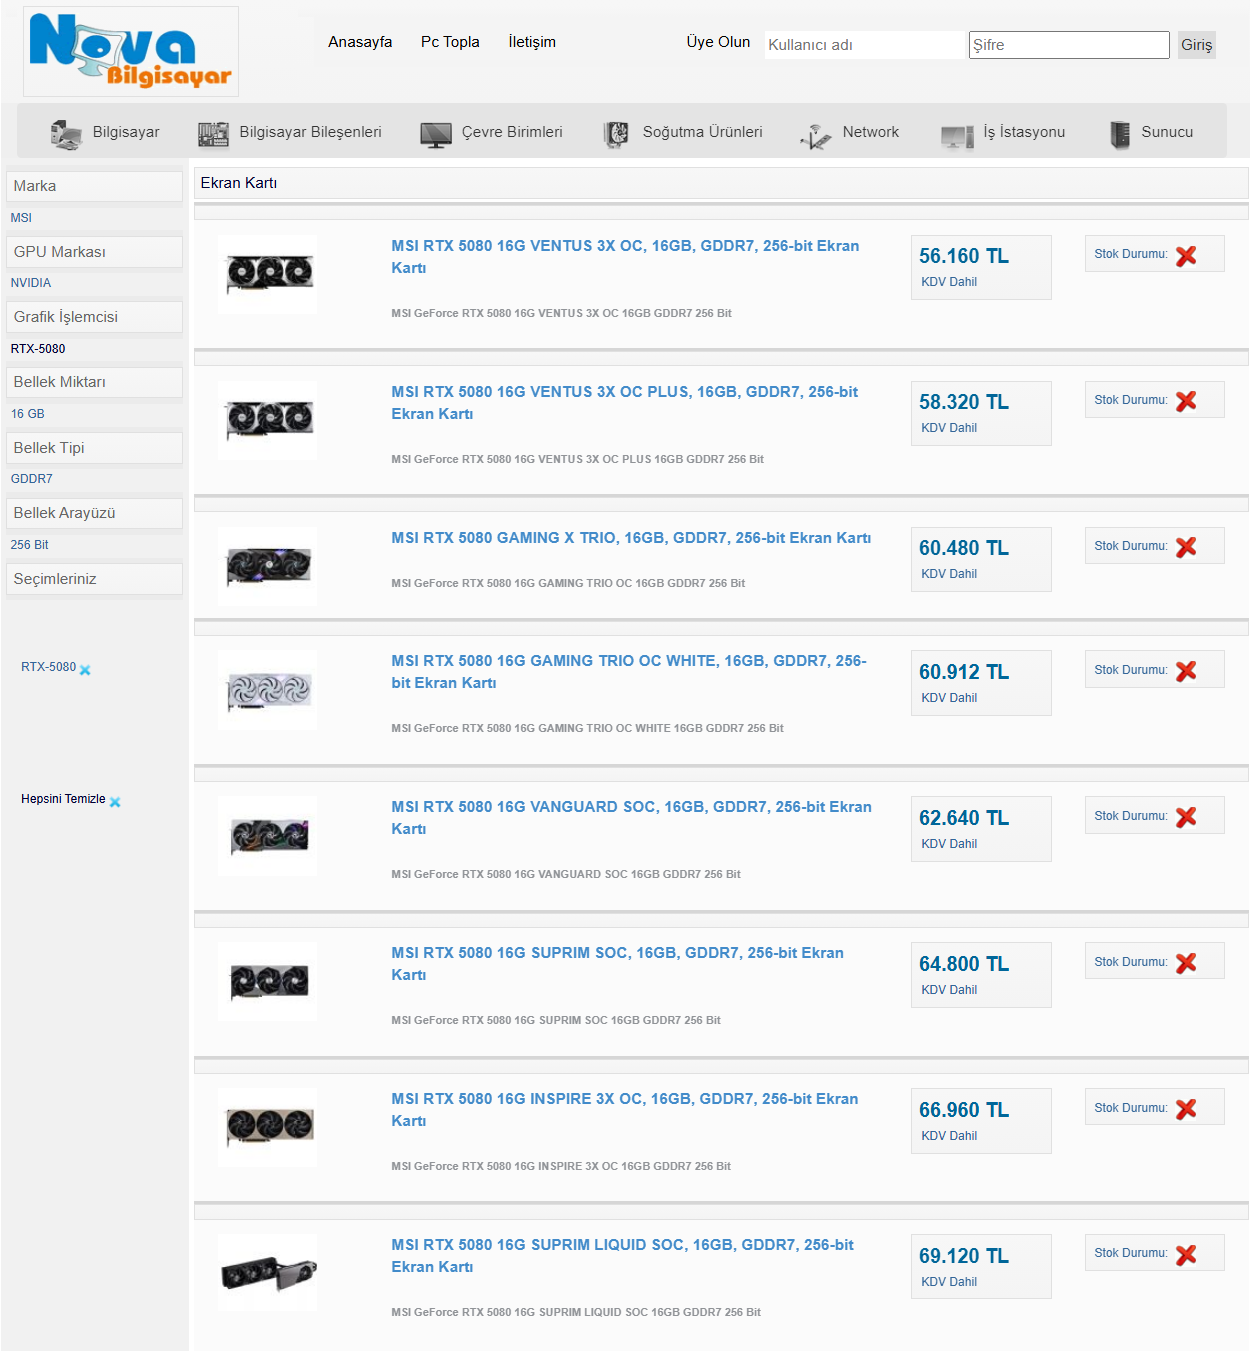The image size is (1250, 1351).
Task: Expand the Marka filter section
Action: click(94, 186)
